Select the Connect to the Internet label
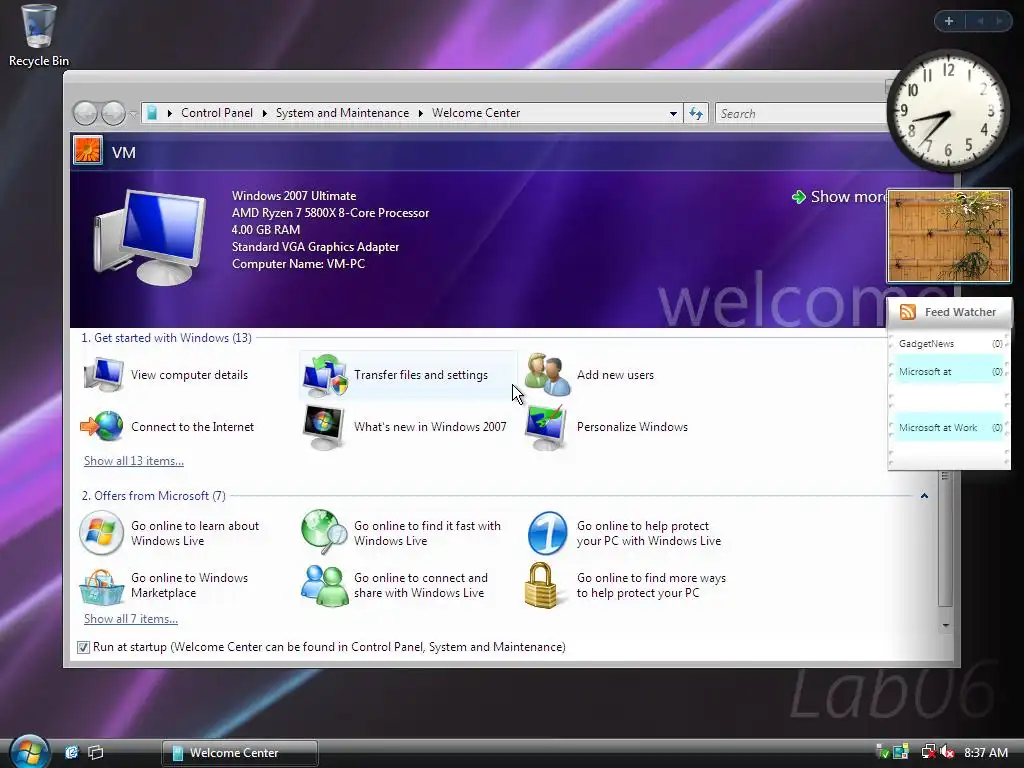 pos(192,426)
